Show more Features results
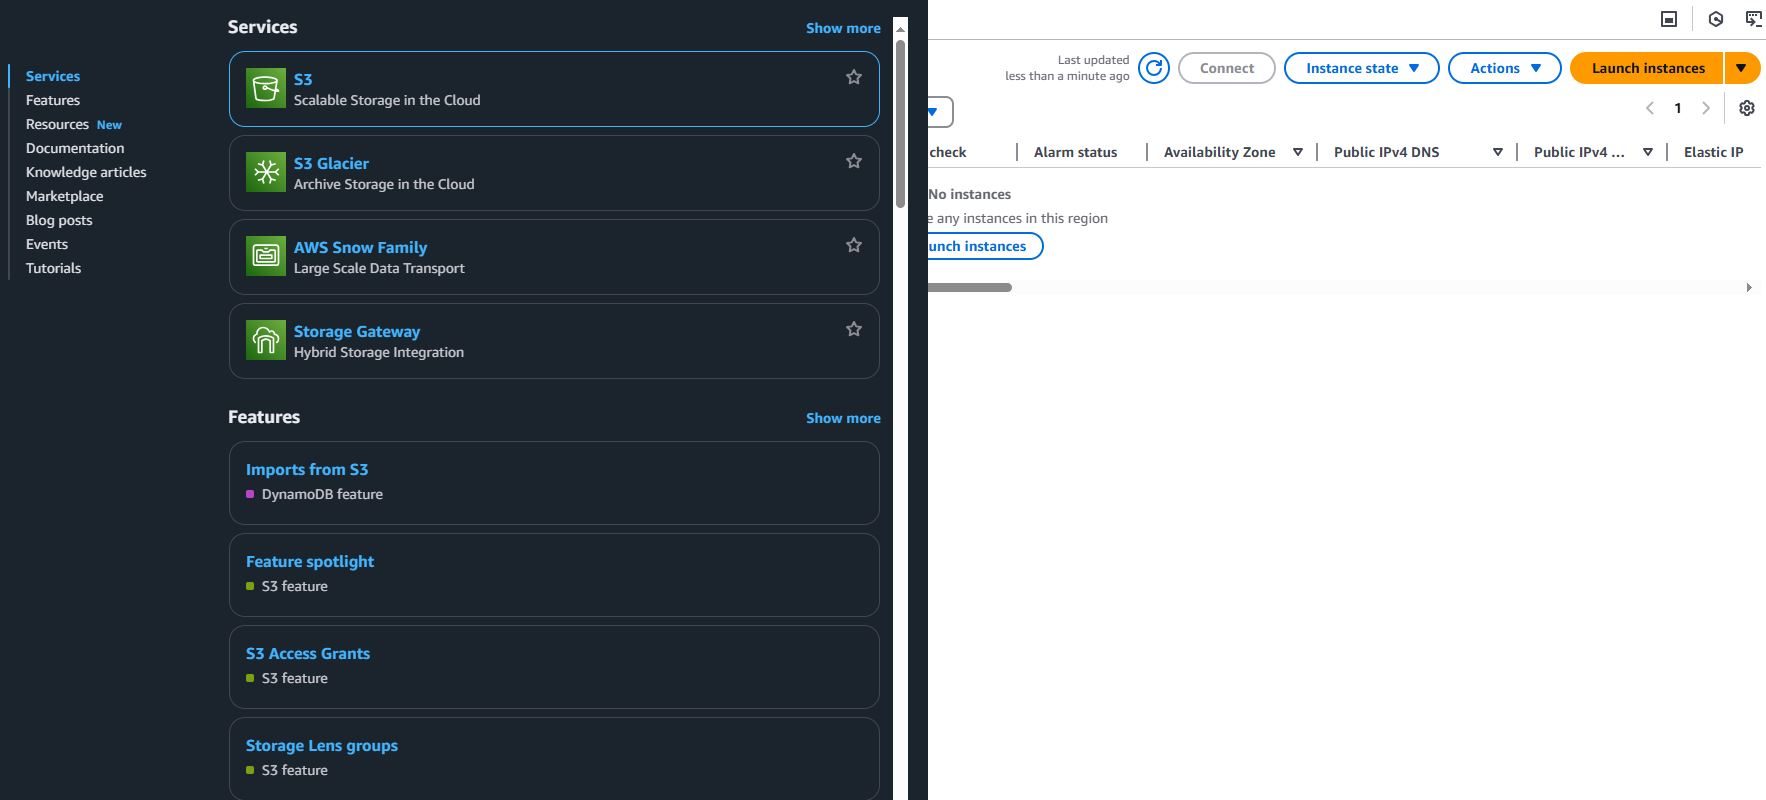Screen dimensions: 1766x800 coord(843,418)
